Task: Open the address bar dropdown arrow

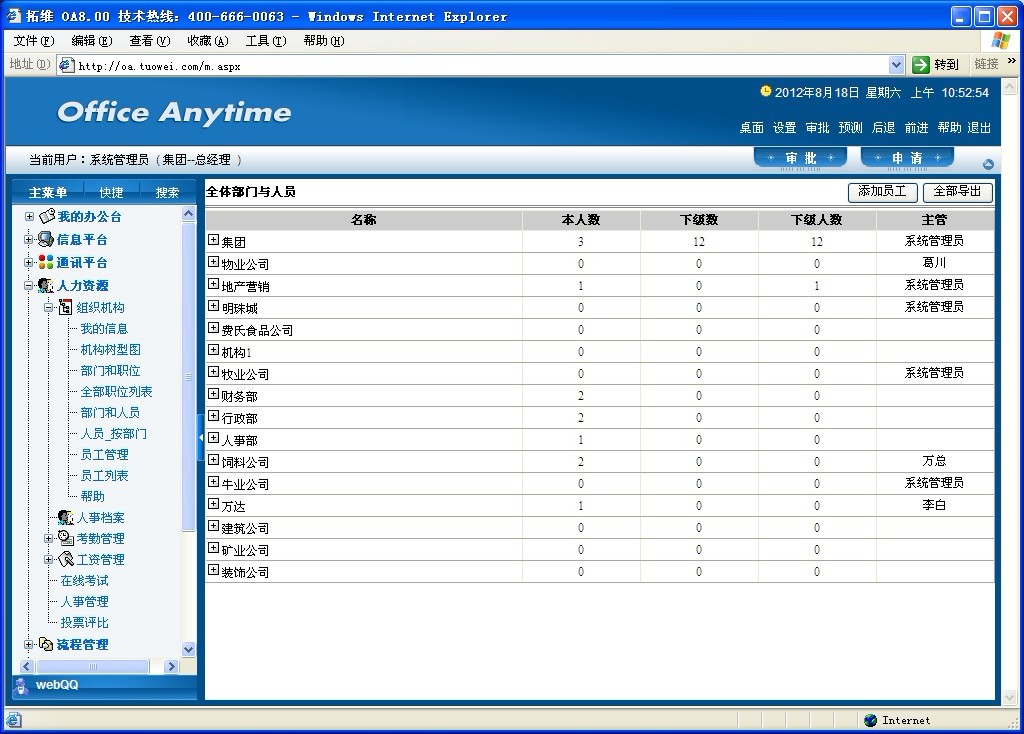Action: pos(896,65)
